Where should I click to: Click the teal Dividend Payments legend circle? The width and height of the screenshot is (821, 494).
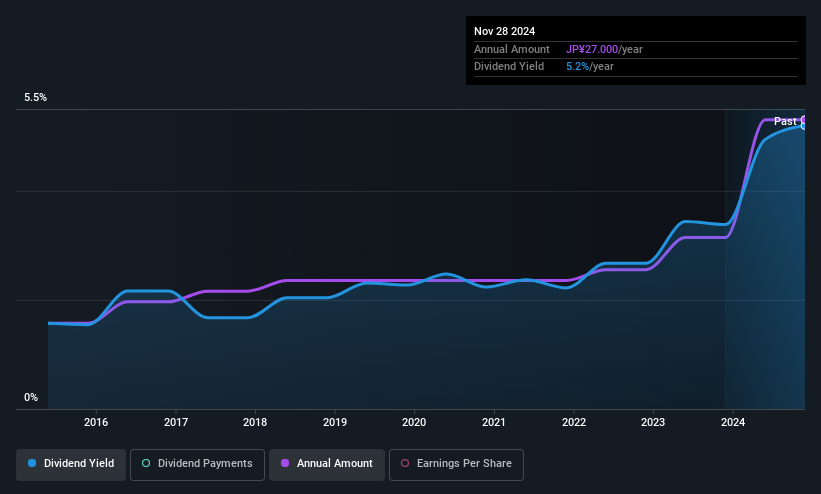tap(146, 463)
